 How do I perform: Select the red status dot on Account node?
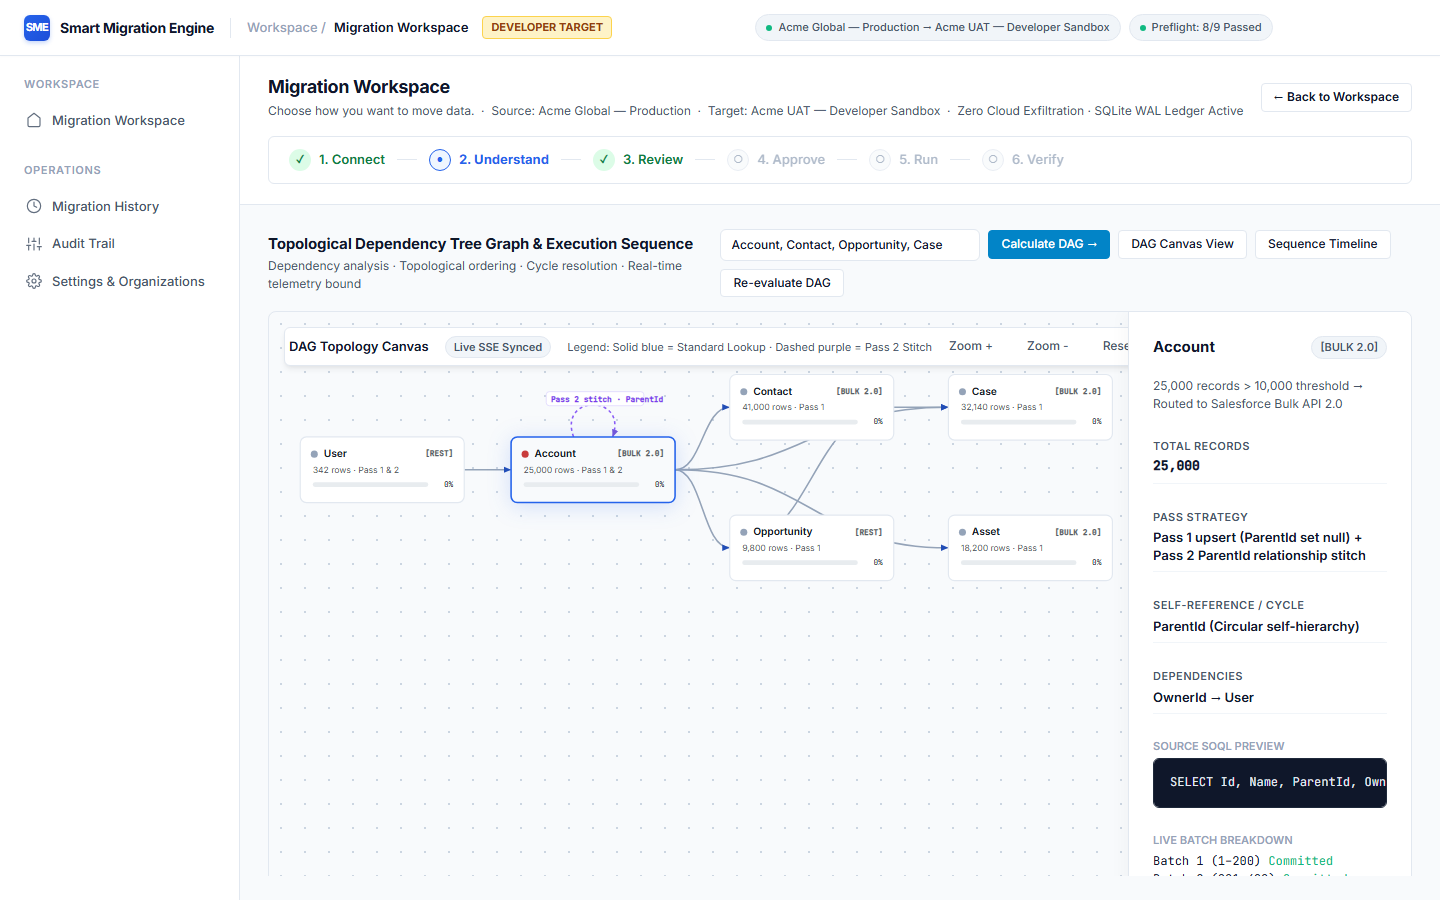point(525,454)
